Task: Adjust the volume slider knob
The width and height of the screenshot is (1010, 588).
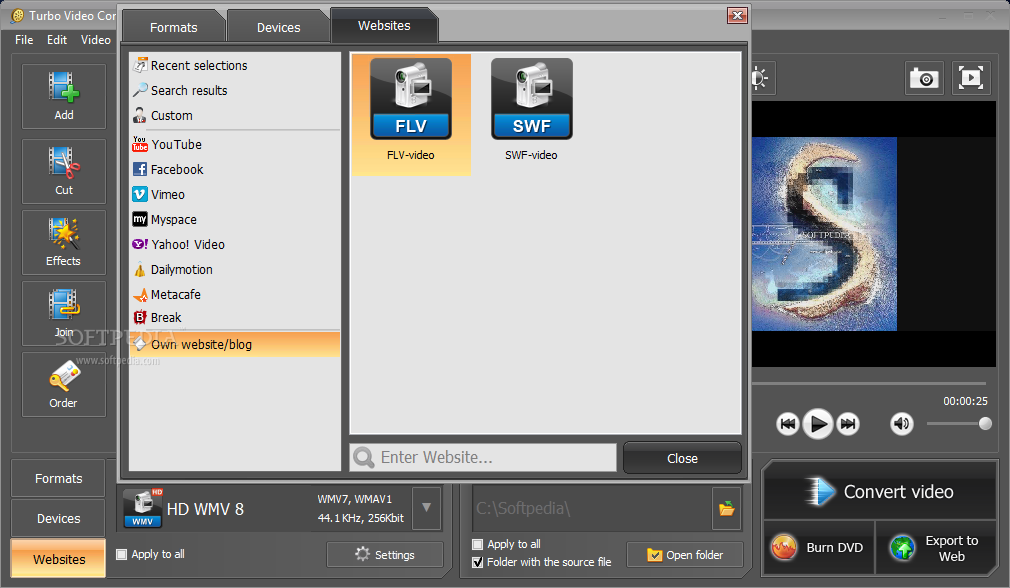Action: [985, 424]
